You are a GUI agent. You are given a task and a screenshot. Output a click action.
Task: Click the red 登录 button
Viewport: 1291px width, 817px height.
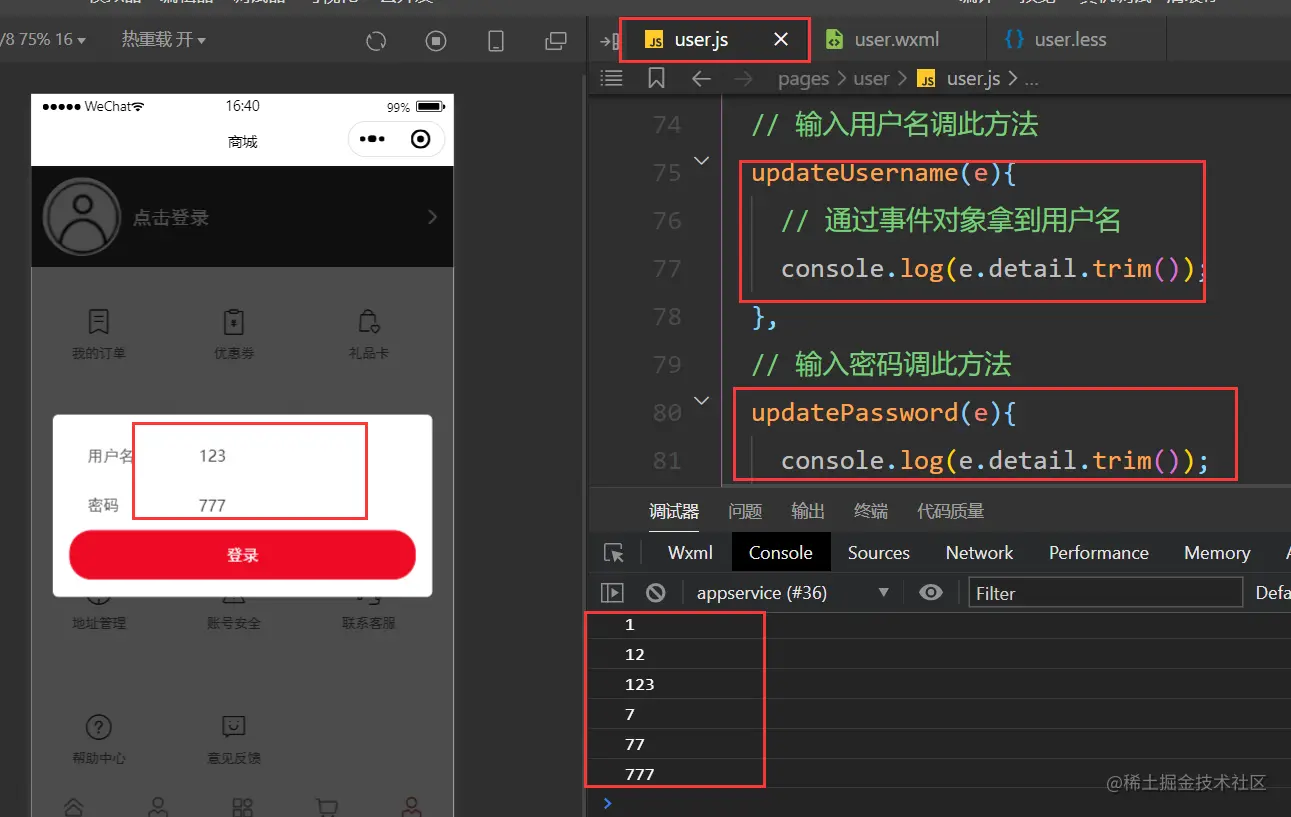tap(242, 555)
